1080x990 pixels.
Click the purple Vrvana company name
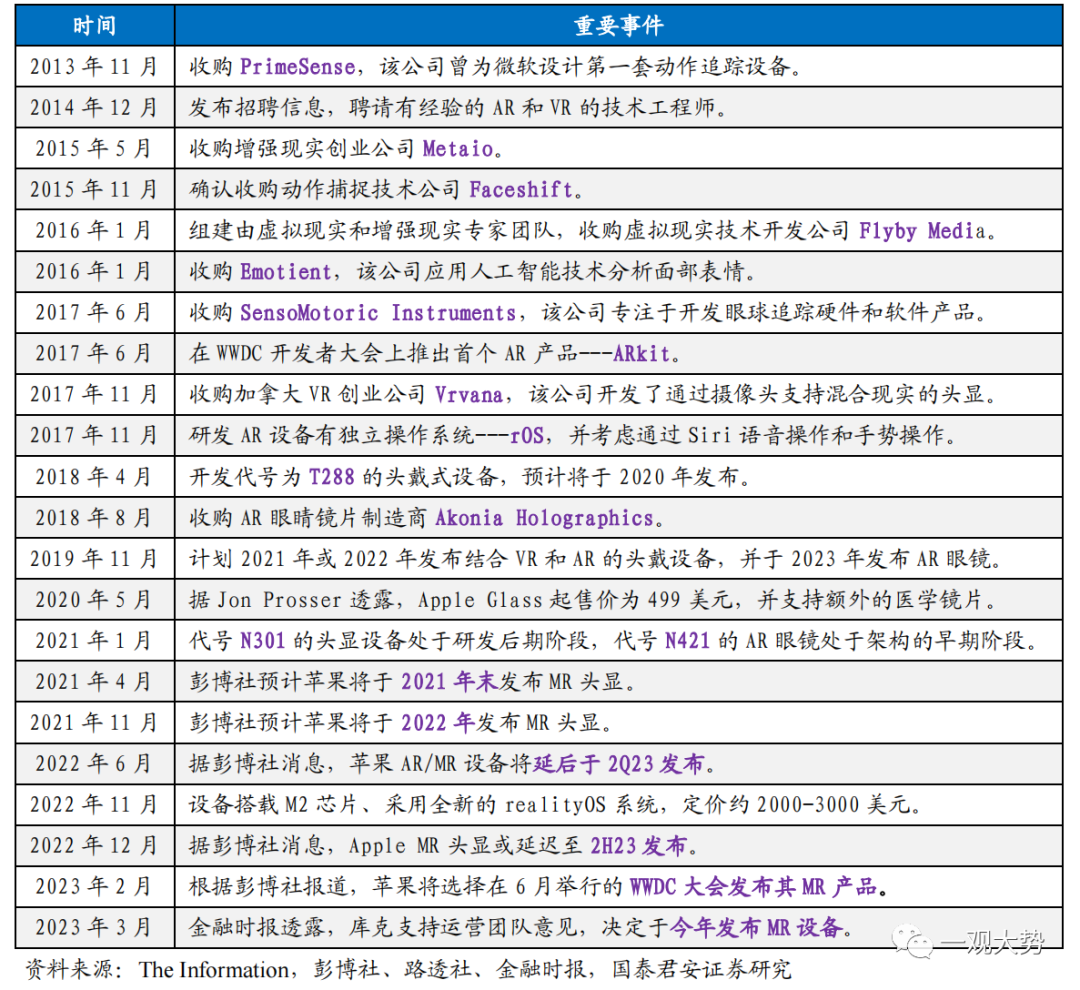pyautogui.click(x=469, y=394)
